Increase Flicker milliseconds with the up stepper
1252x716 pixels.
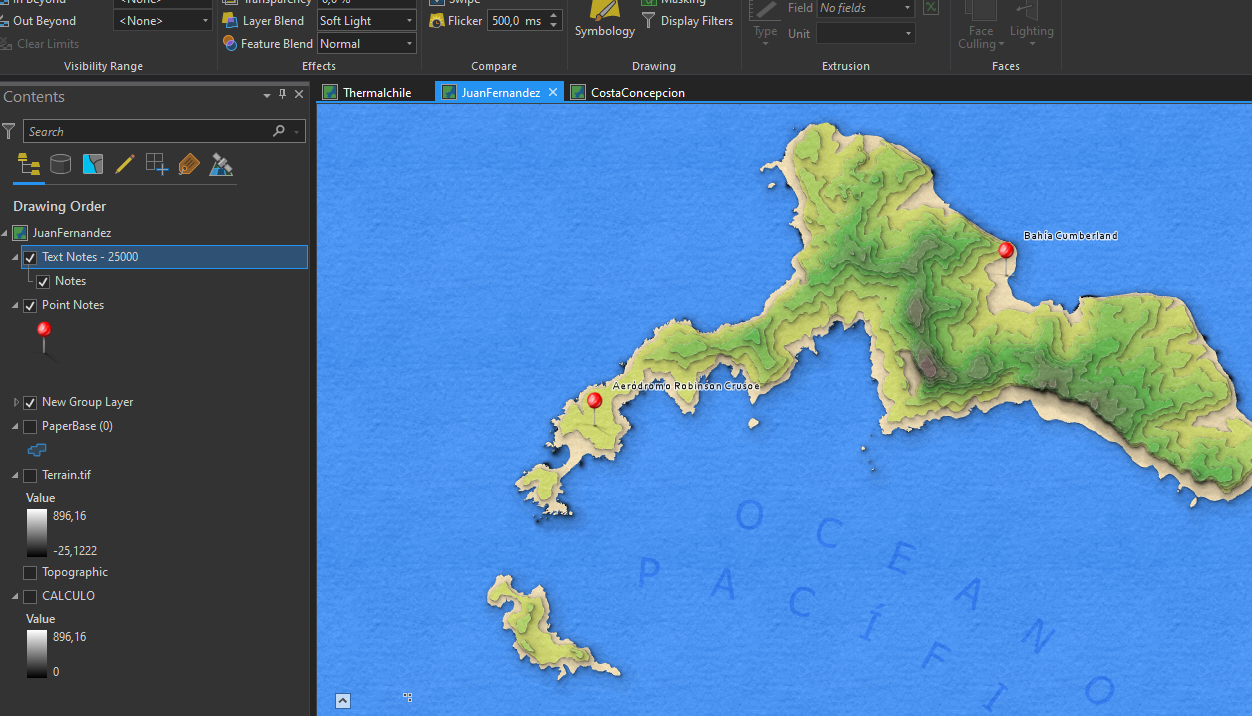pos(553,15)
